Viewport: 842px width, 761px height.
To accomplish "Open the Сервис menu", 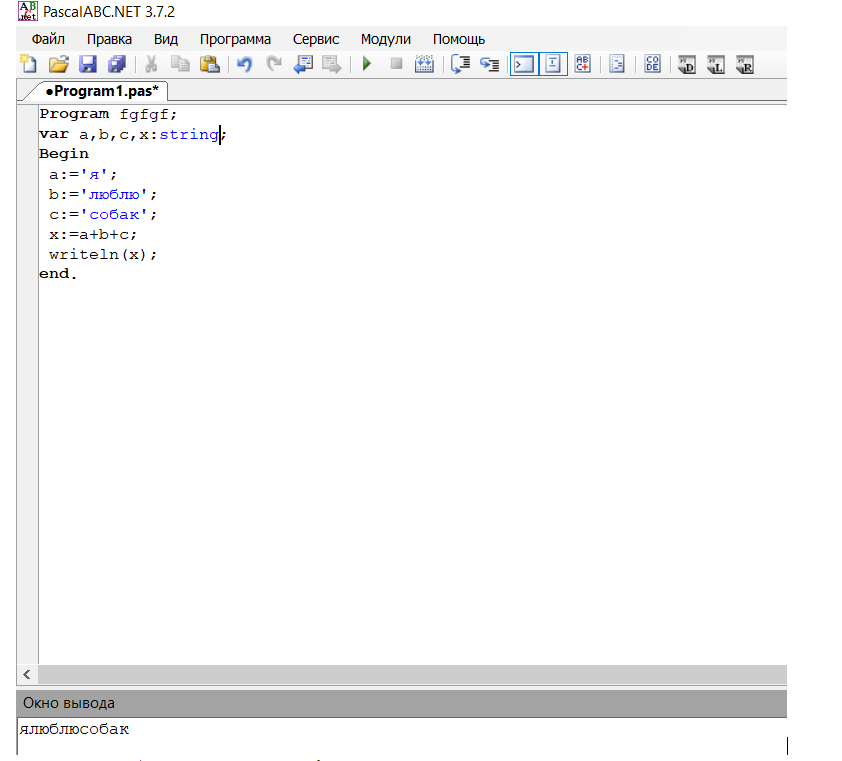I will [316, 39].
